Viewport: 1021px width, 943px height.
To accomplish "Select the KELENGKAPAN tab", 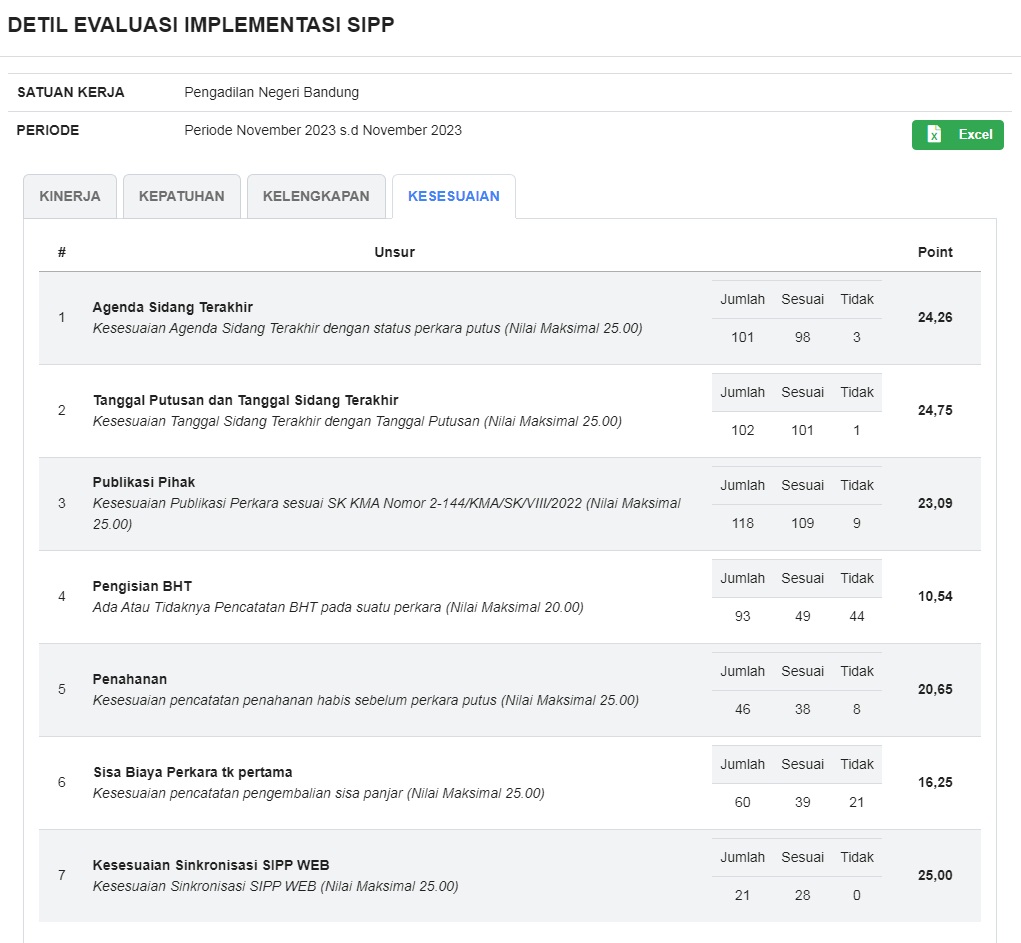I will [x=316, y=196].
